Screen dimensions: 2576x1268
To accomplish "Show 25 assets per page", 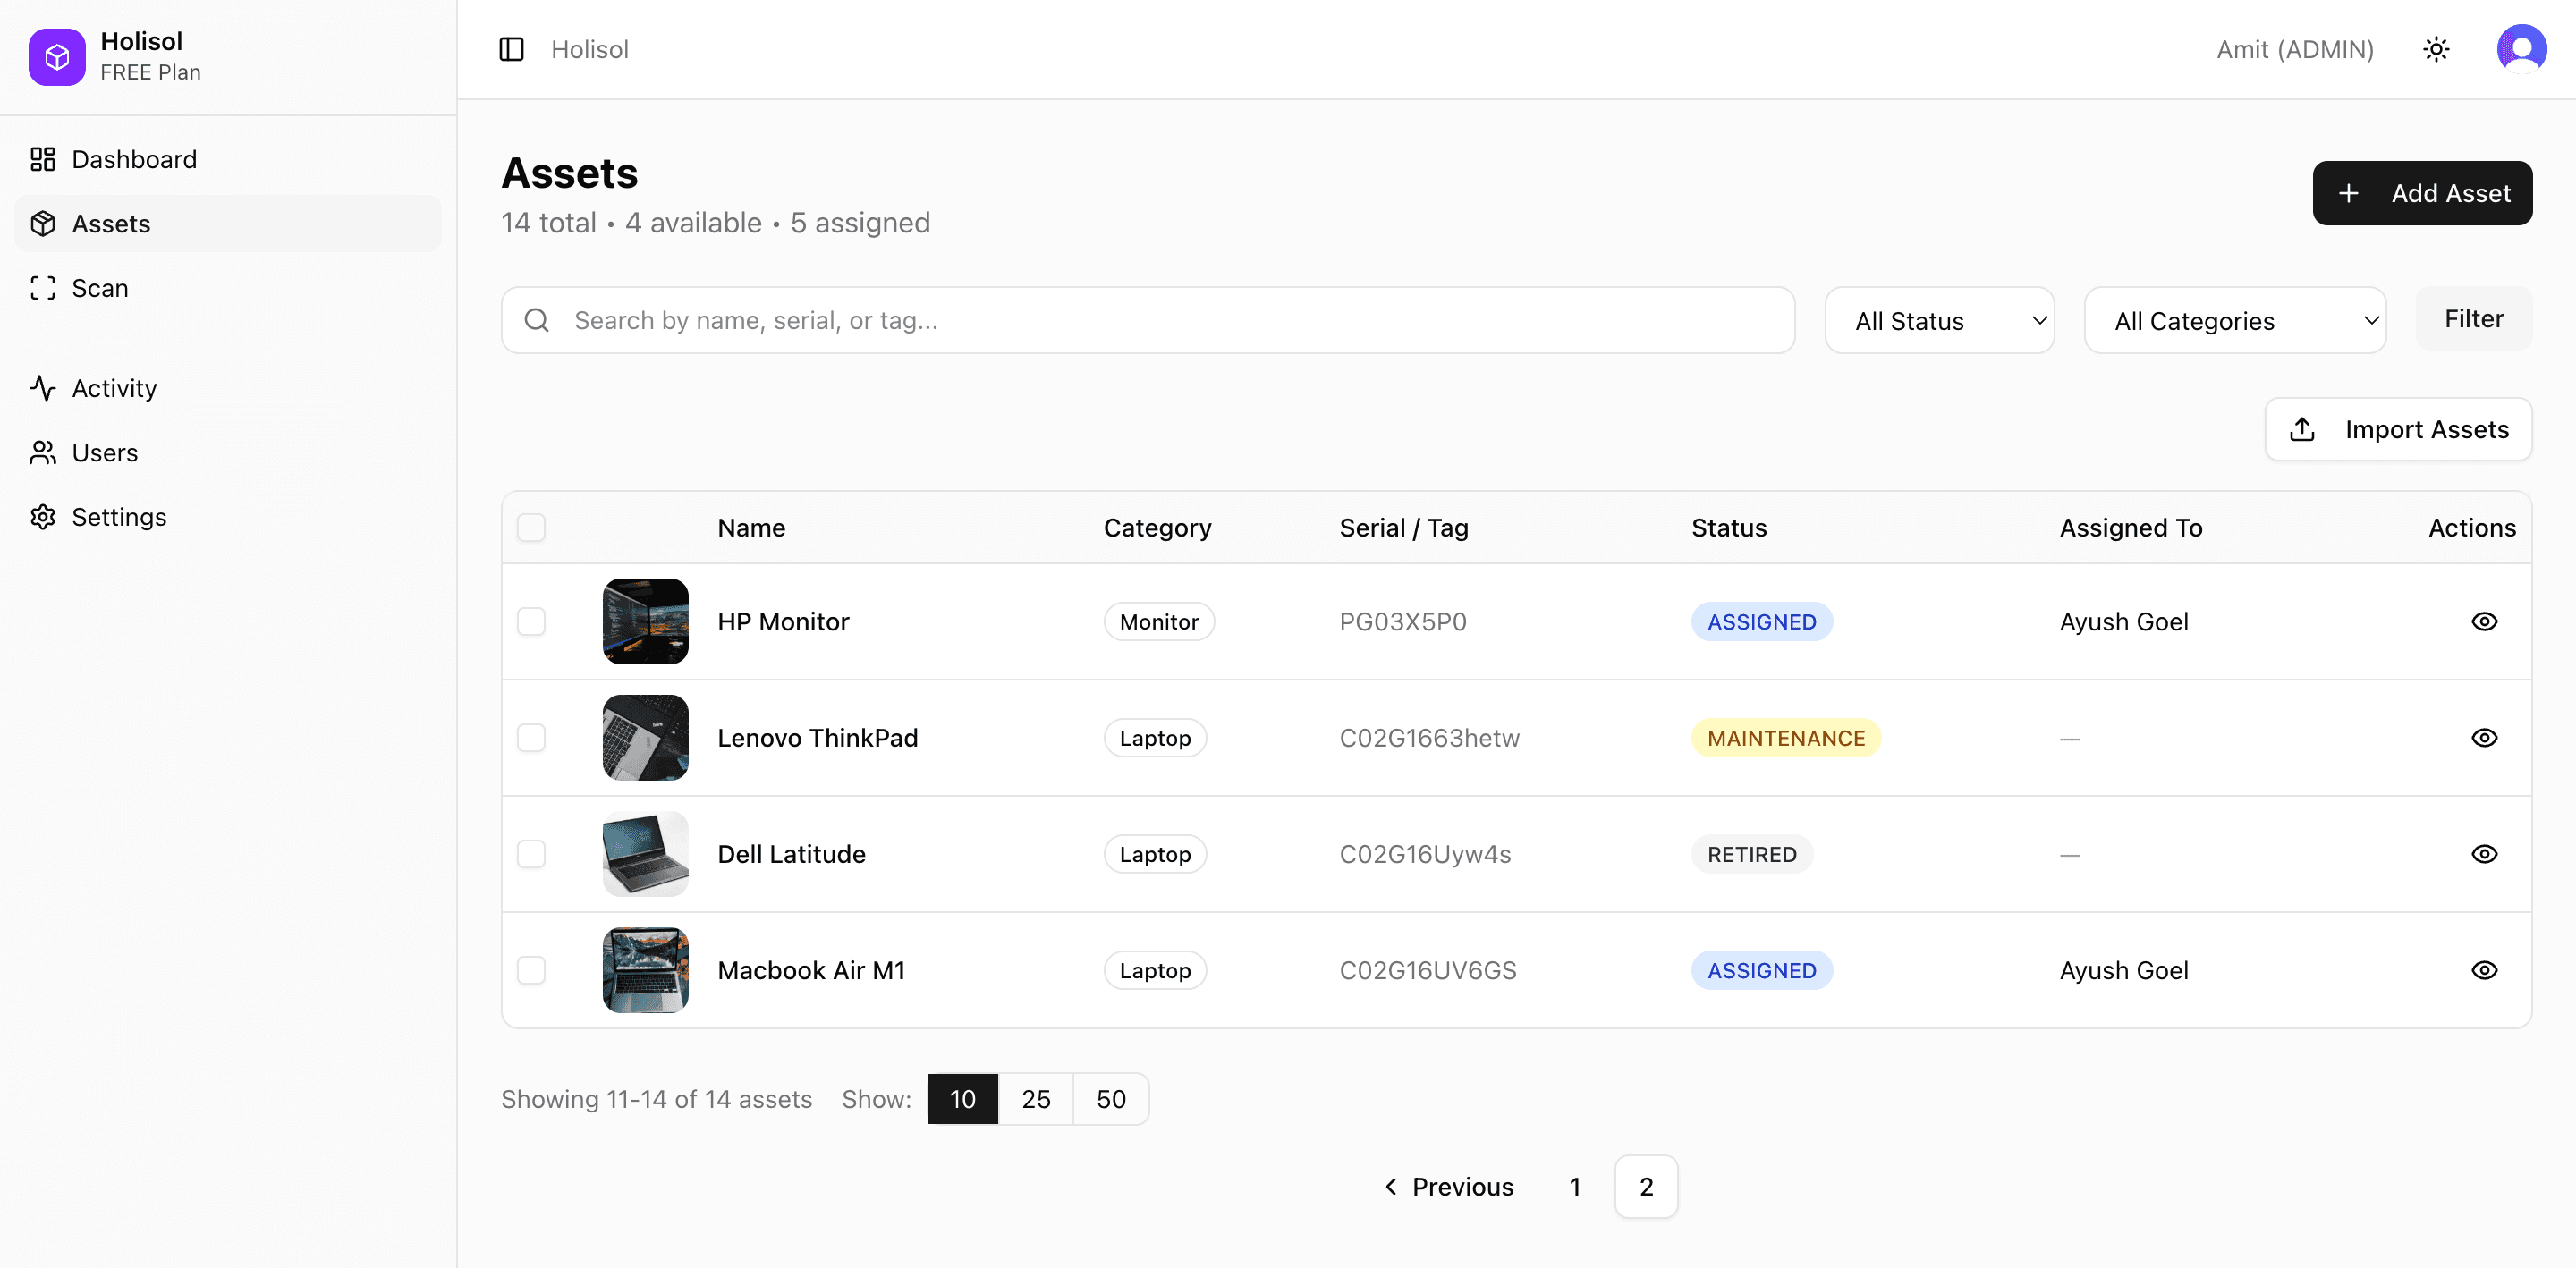I will coord(1036,1098).
